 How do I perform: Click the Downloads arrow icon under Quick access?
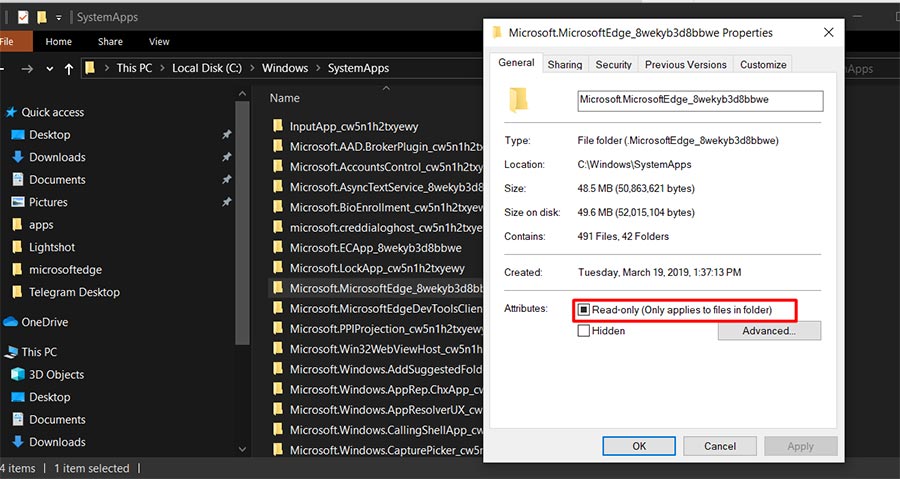point(18,157)
